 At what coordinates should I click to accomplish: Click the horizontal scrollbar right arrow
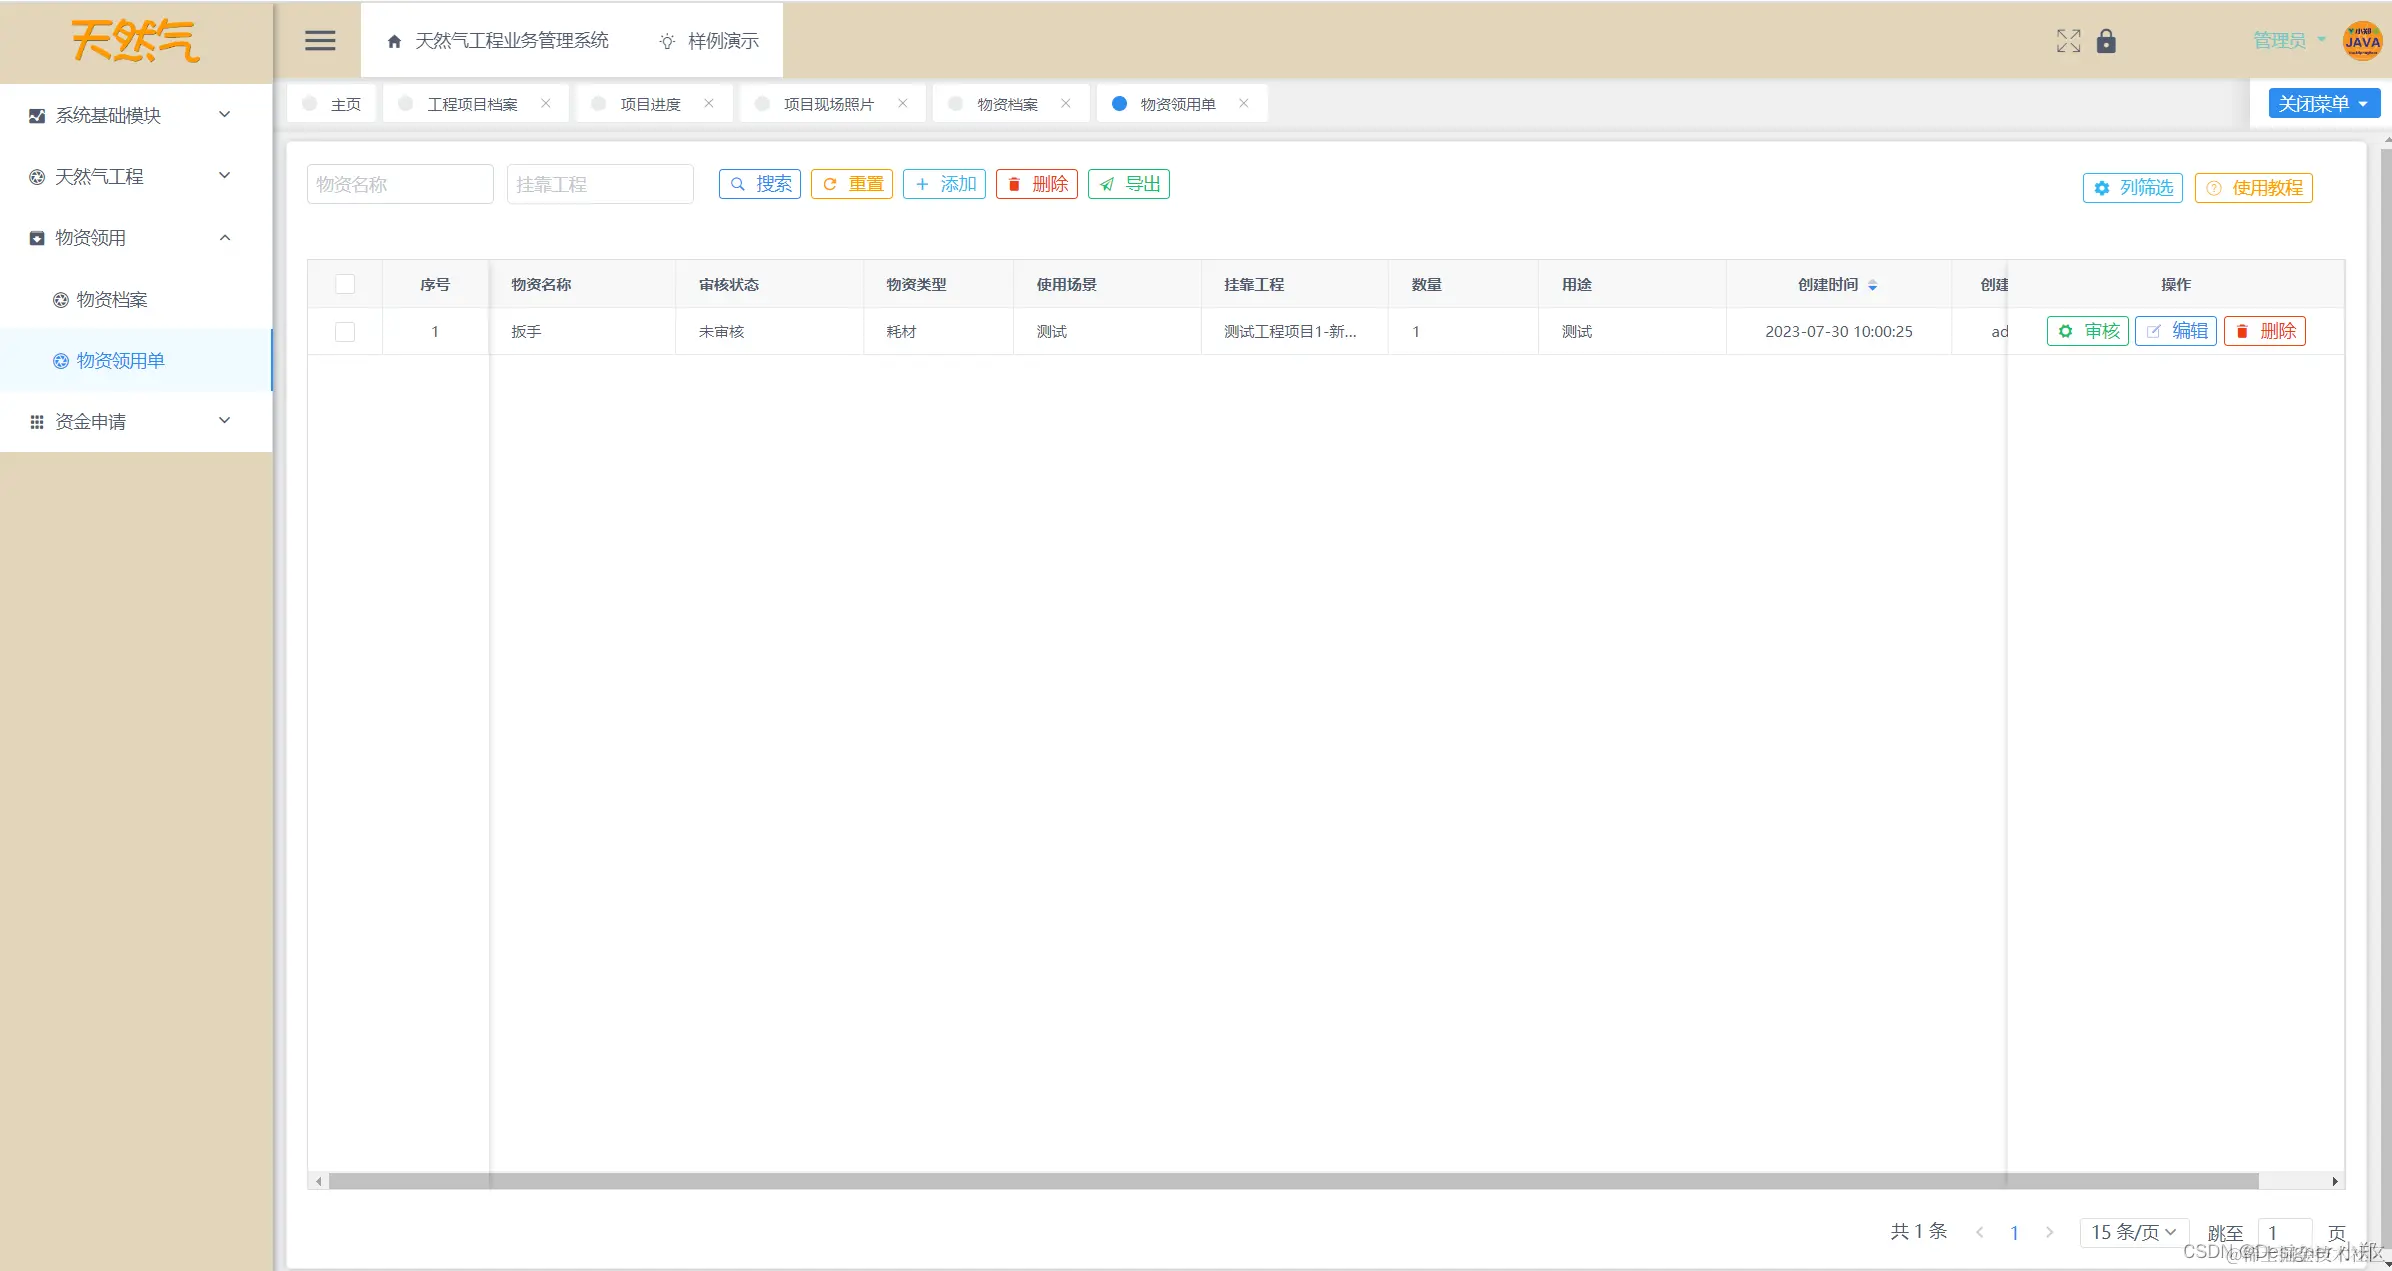pos(2335,1181)
